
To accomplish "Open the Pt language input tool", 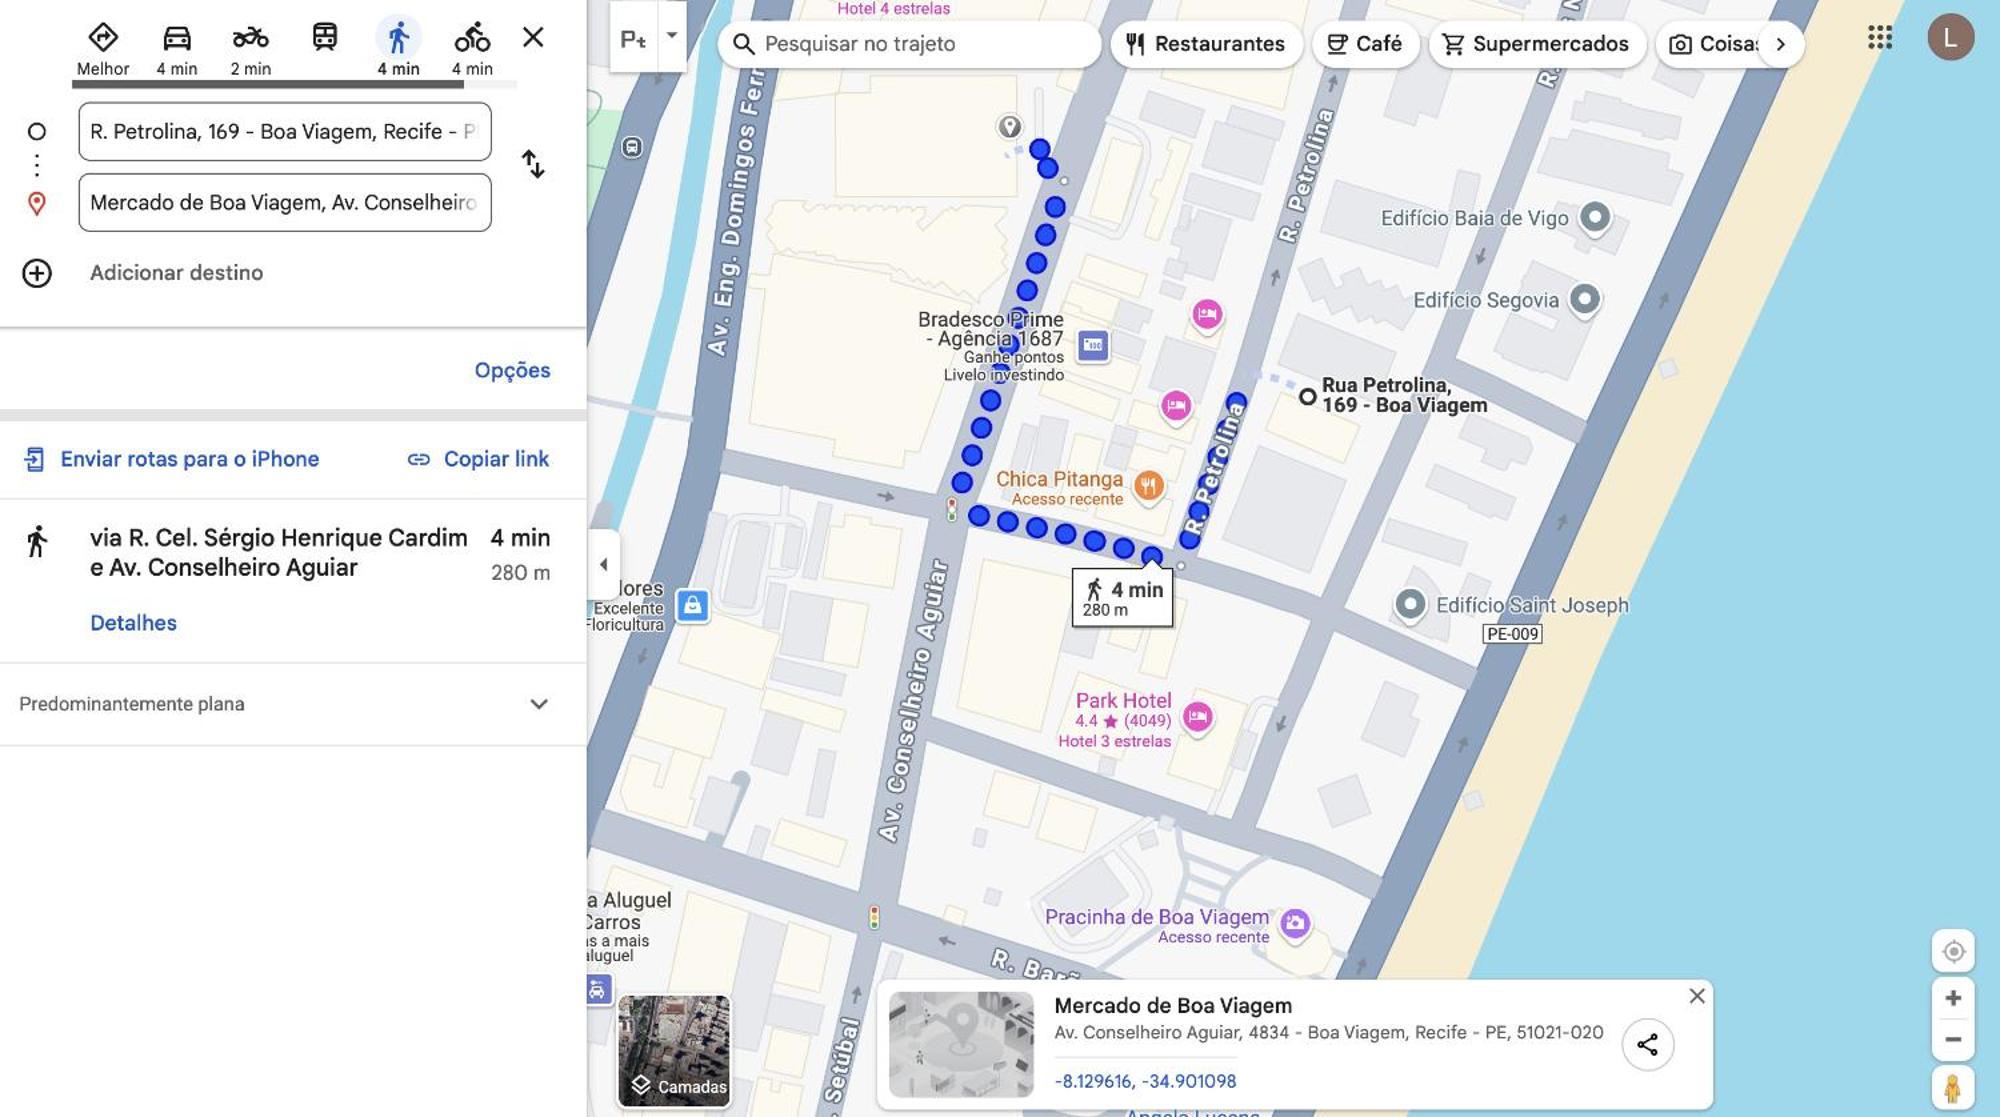I will (633, 40).
